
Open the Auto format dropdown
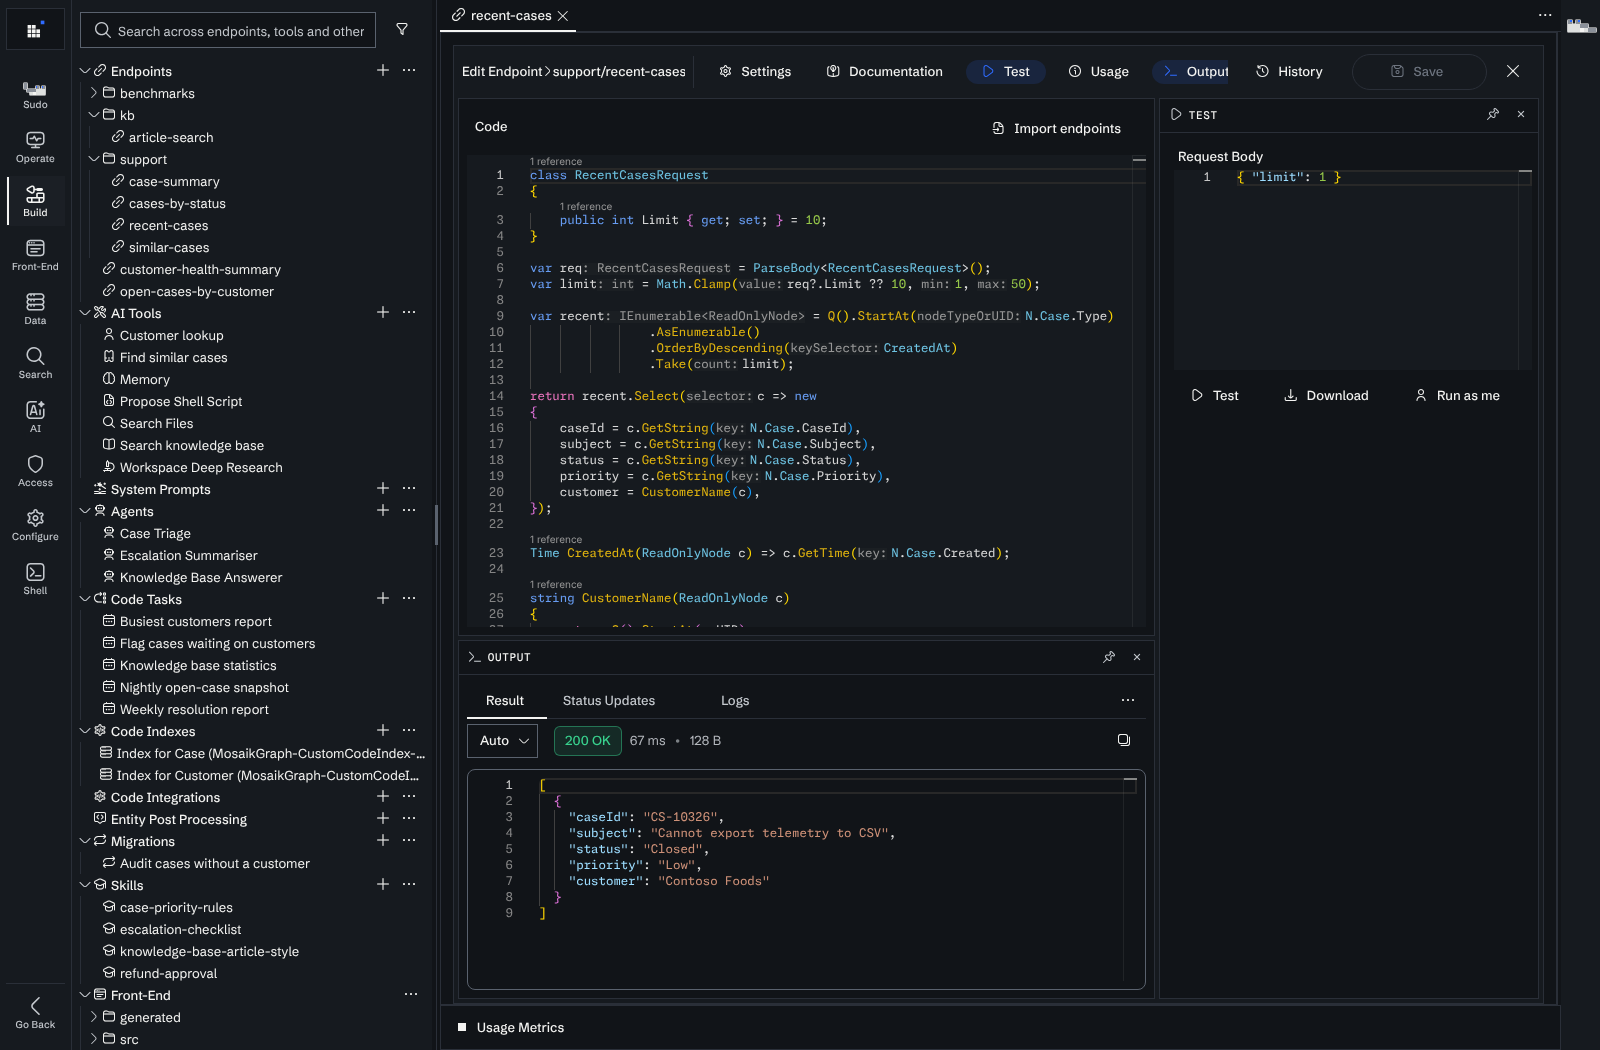(x=503, y=741)
